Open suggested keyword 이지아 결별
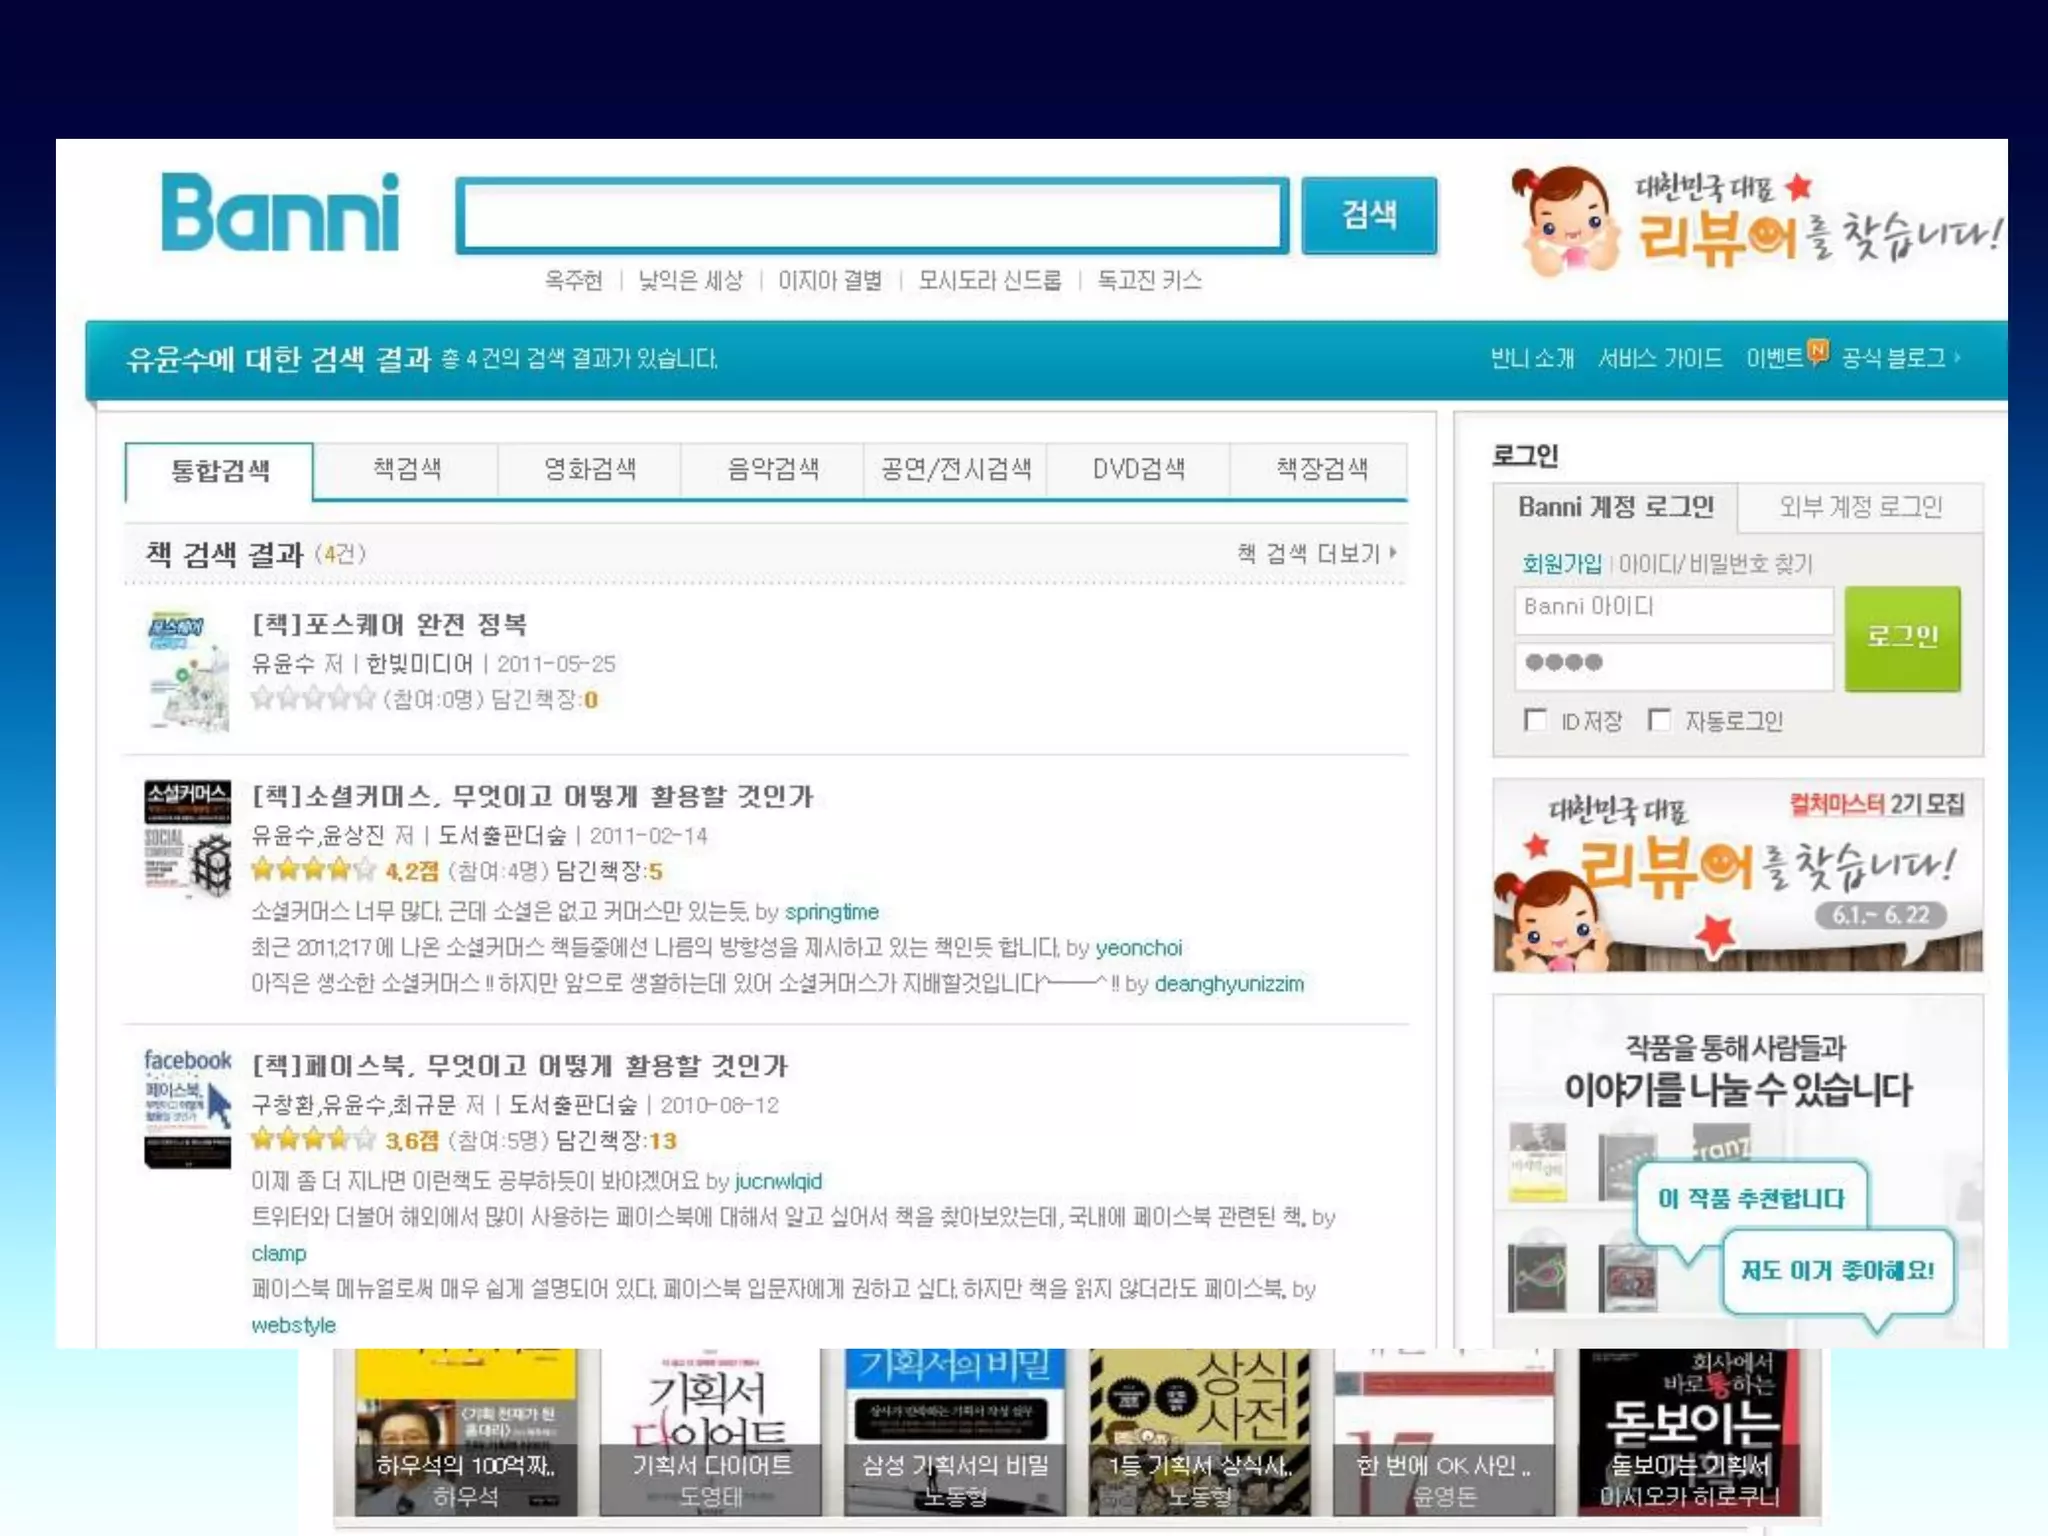 point(830,280)
